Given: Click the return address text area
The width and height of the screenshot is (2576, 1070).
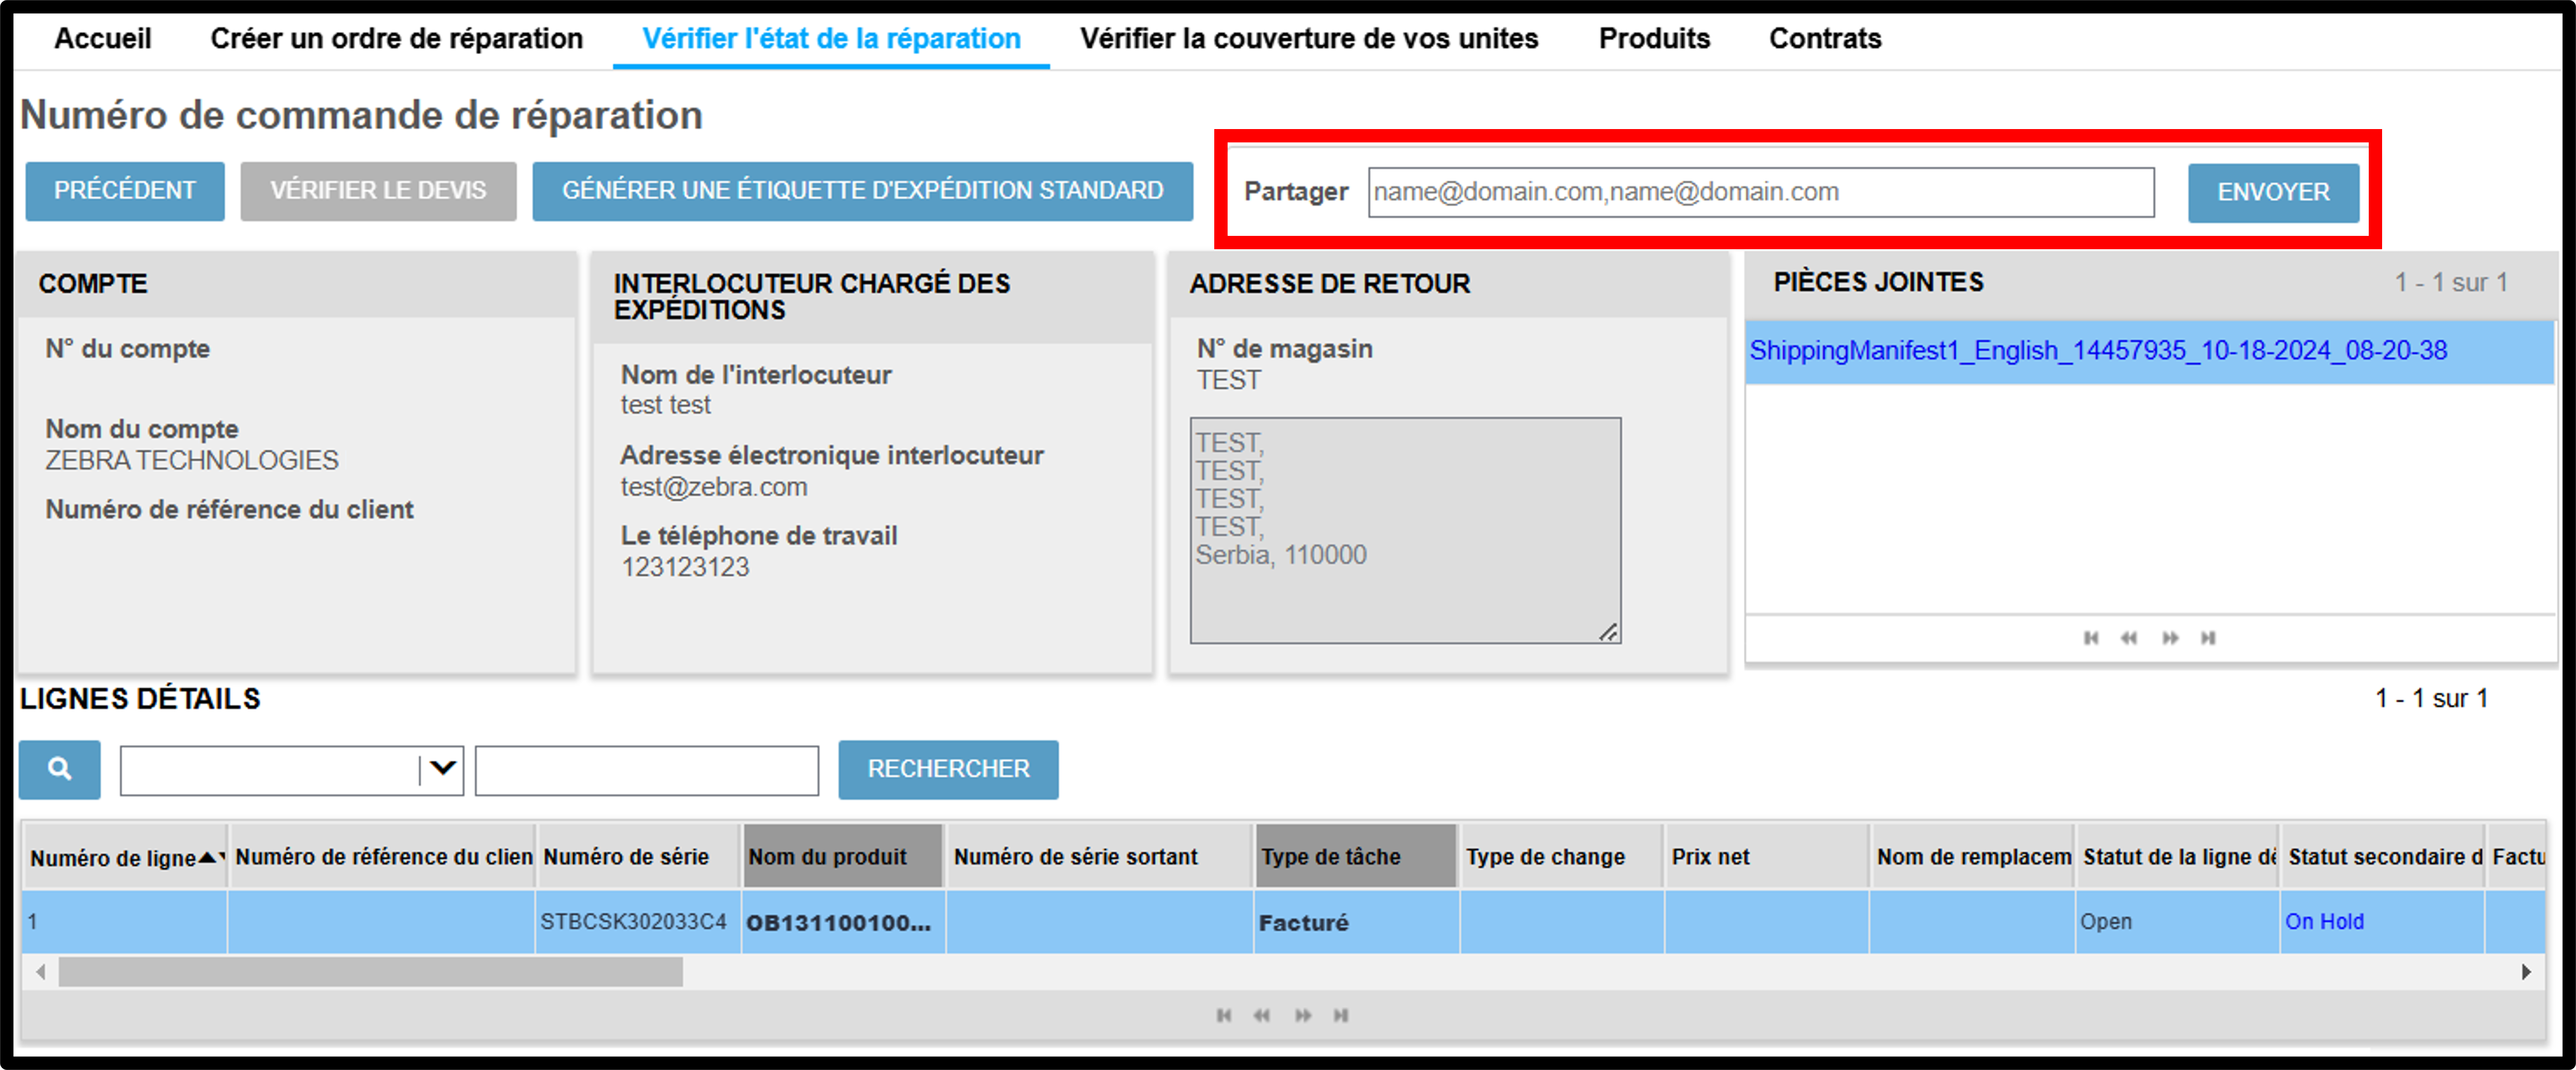Looking at the screenshot, I should coord(1405,530).
